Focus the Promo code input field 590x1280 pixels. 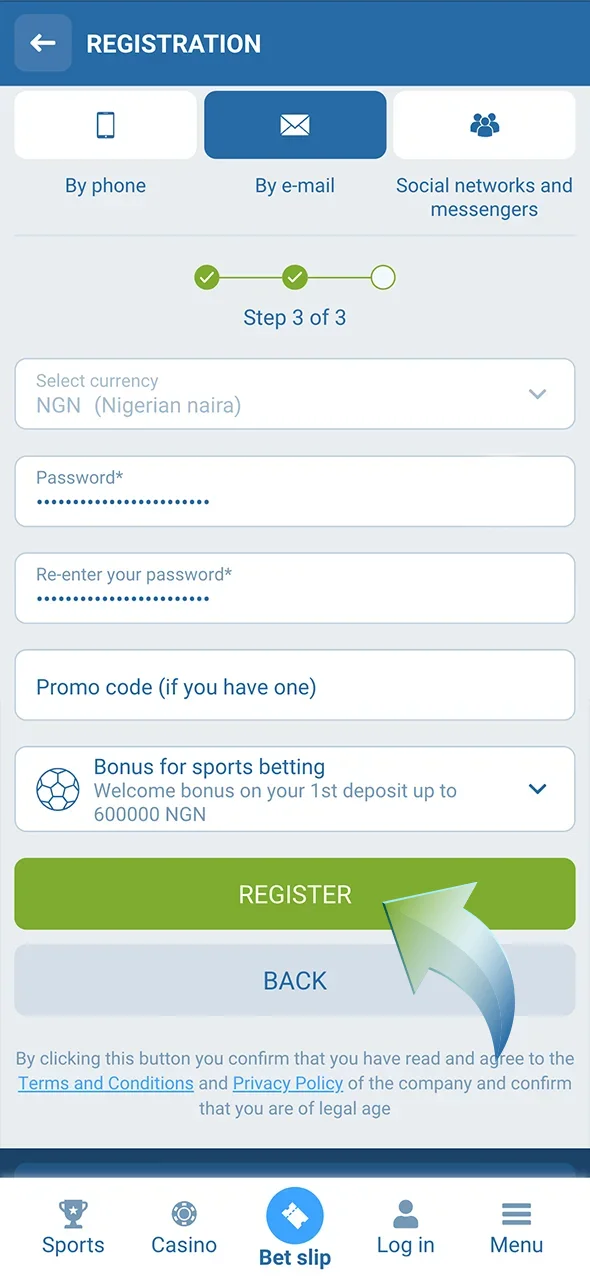(295, 686)
